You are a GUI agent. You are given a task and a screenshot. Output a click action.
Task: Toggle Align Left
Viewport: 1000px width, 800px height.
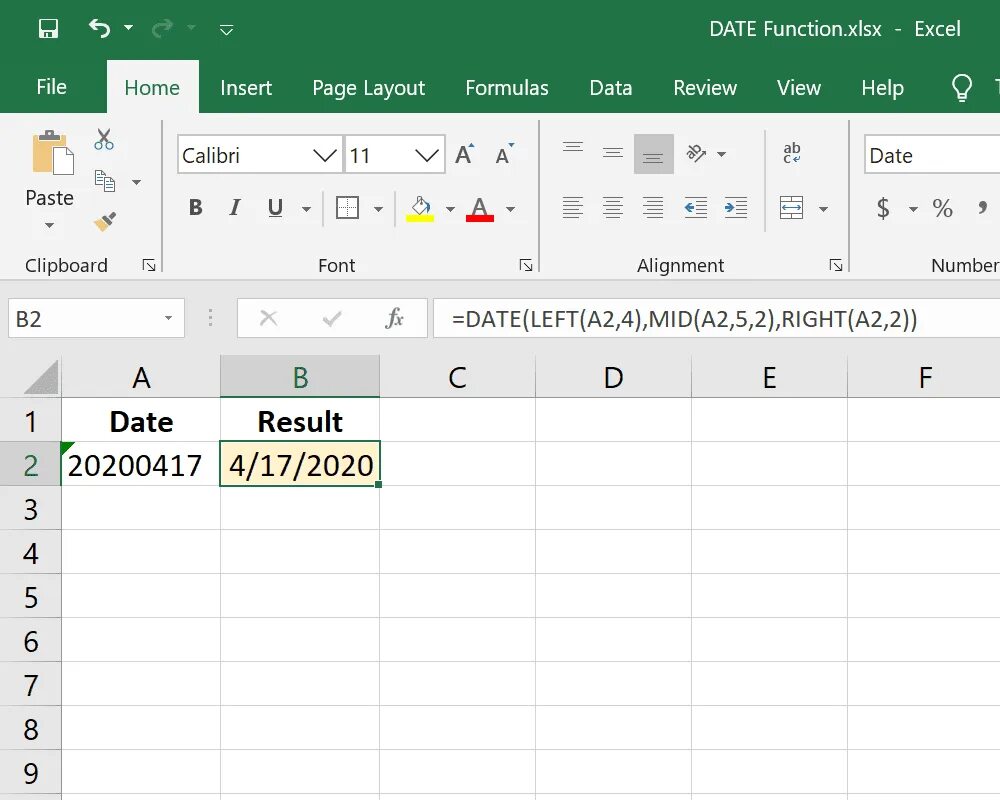click(573, 208)
